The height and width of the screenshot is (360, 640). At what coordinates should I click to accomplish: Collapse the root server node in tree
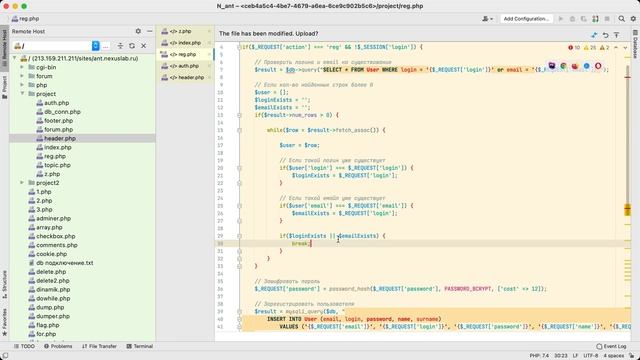tap(15, 58)
